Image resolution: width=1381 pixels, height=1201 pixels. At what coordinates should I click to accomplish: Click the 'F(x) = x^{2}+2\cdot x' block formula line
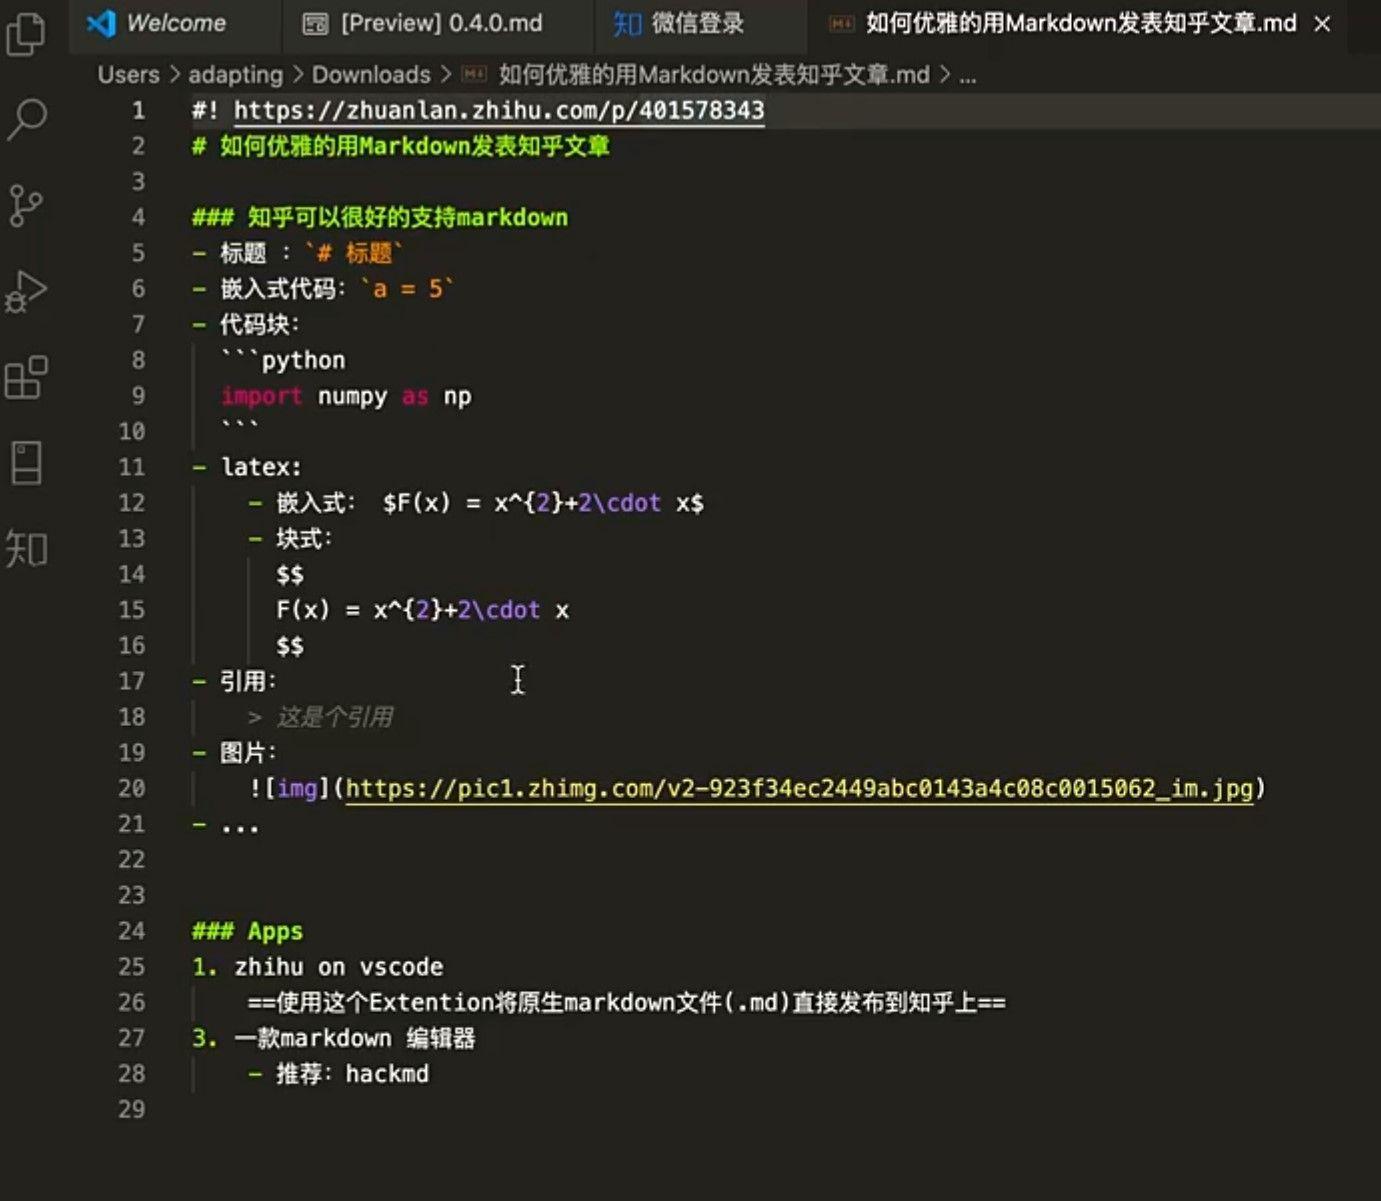click(423, 610)
